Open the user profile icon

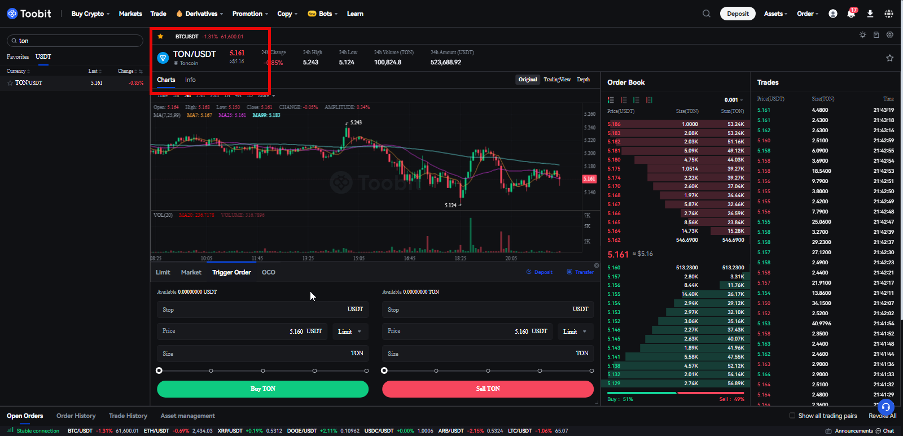[x=832, y=14]
